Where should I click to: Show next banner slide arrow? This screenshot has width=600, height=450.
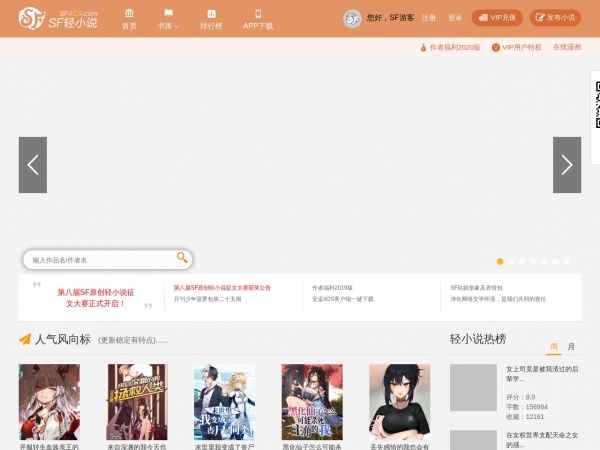pos(567,165)
